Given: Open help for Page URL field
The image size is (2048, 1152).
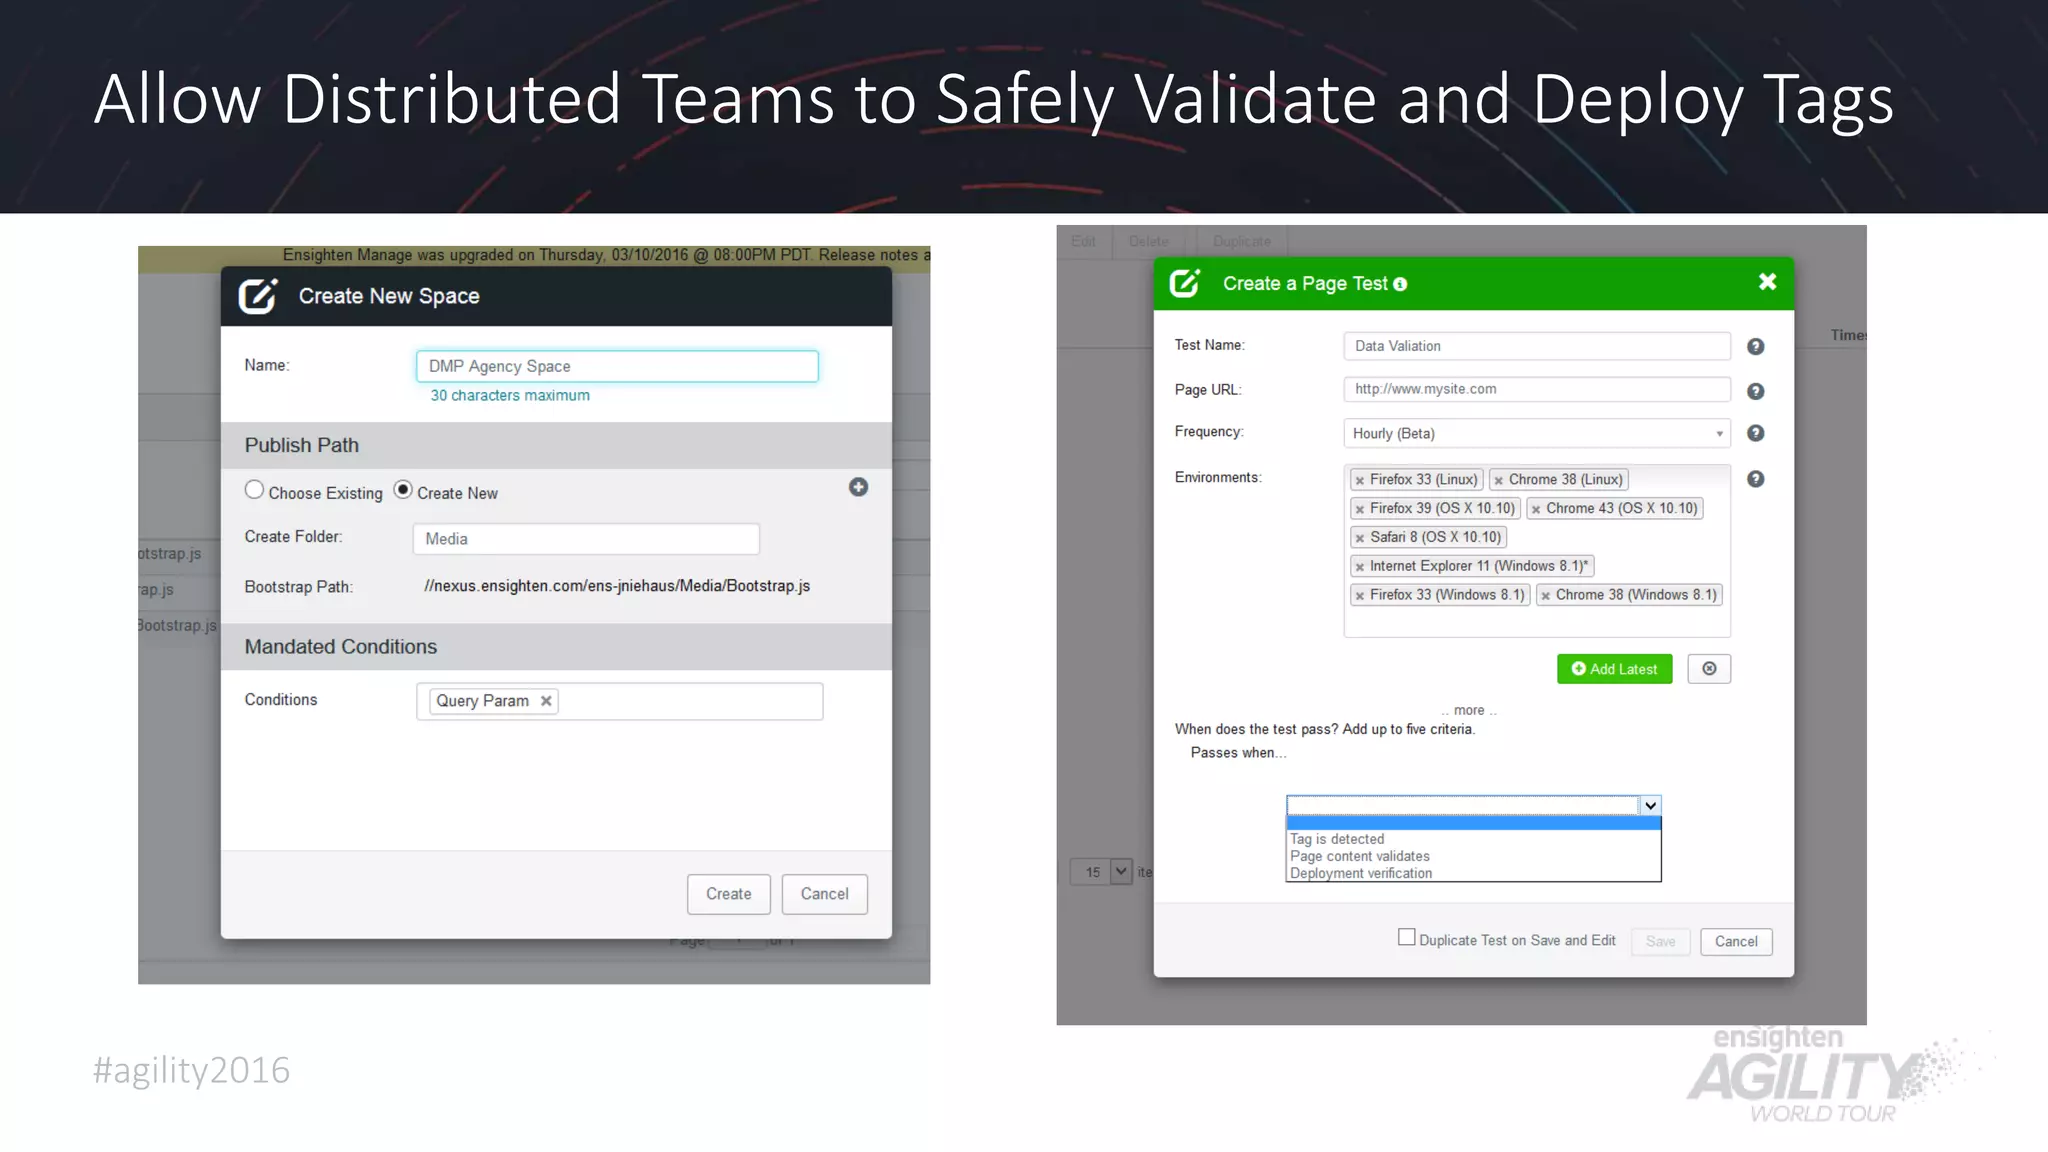Looking at the screenshot, I should tap(1755, 391).
